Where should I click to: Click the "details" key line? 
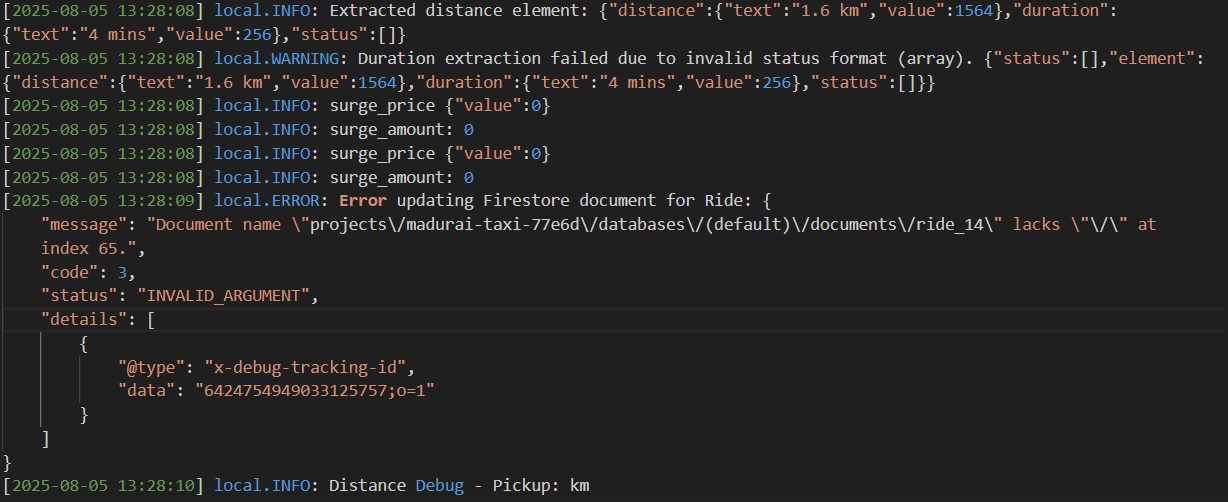[x=84, y=320]
